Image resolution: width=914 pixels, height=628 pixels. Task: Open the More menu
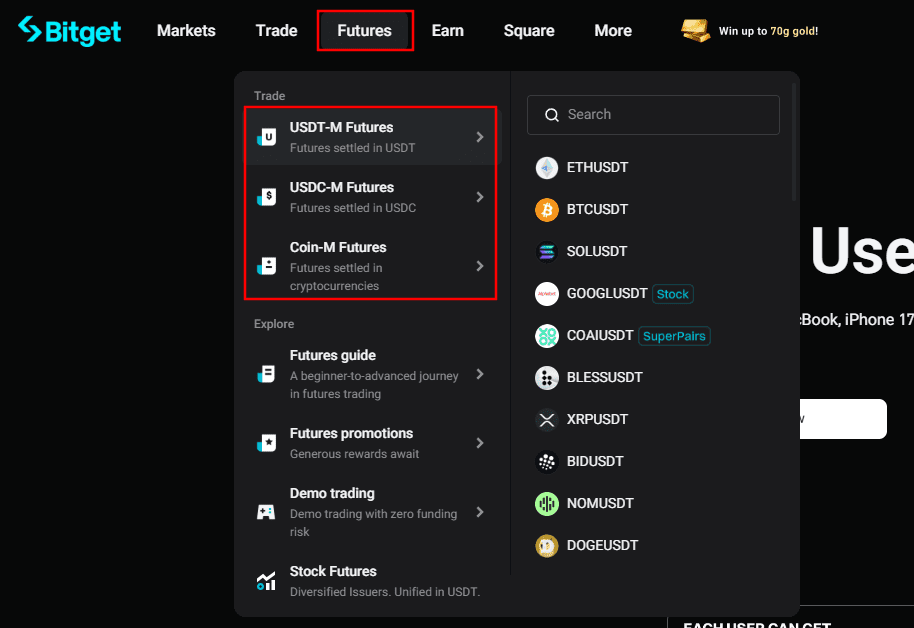point(613,30)
